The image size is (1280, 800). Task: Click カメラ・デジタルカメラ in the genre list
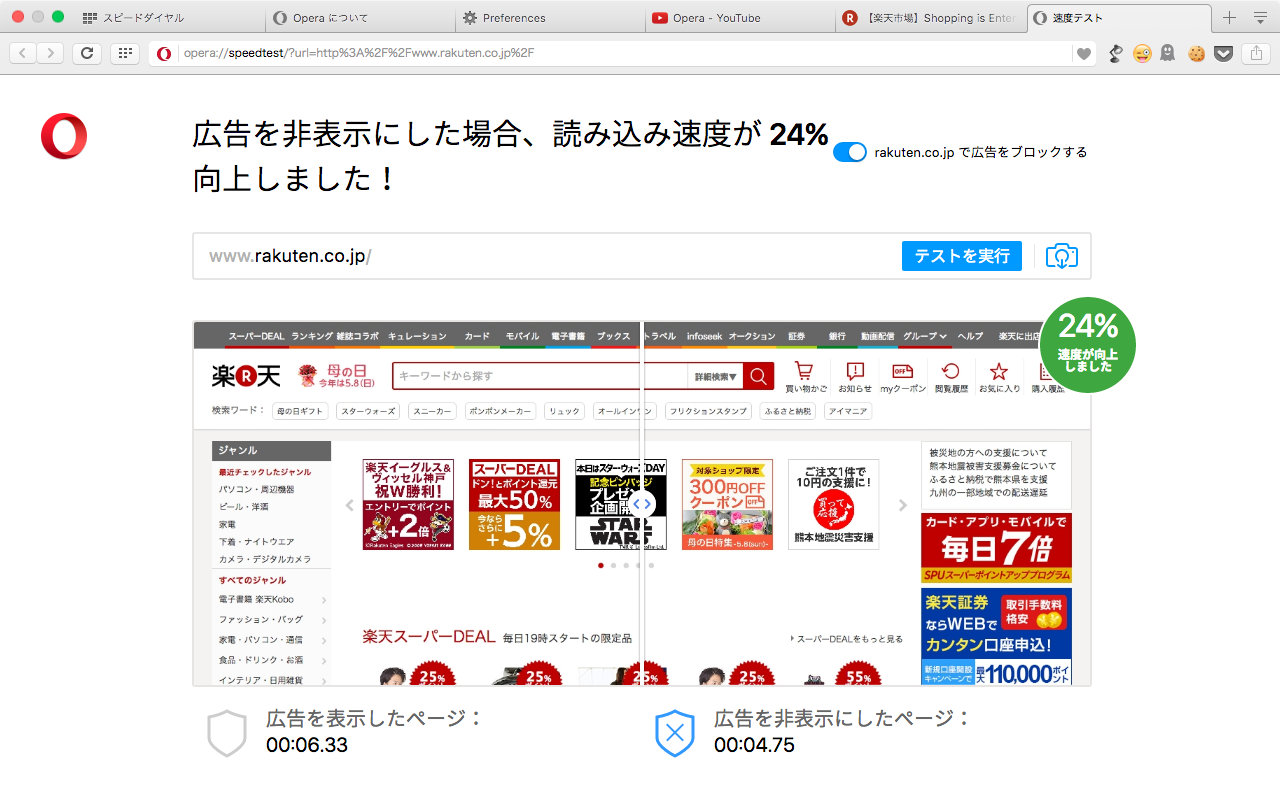point(265,559)
